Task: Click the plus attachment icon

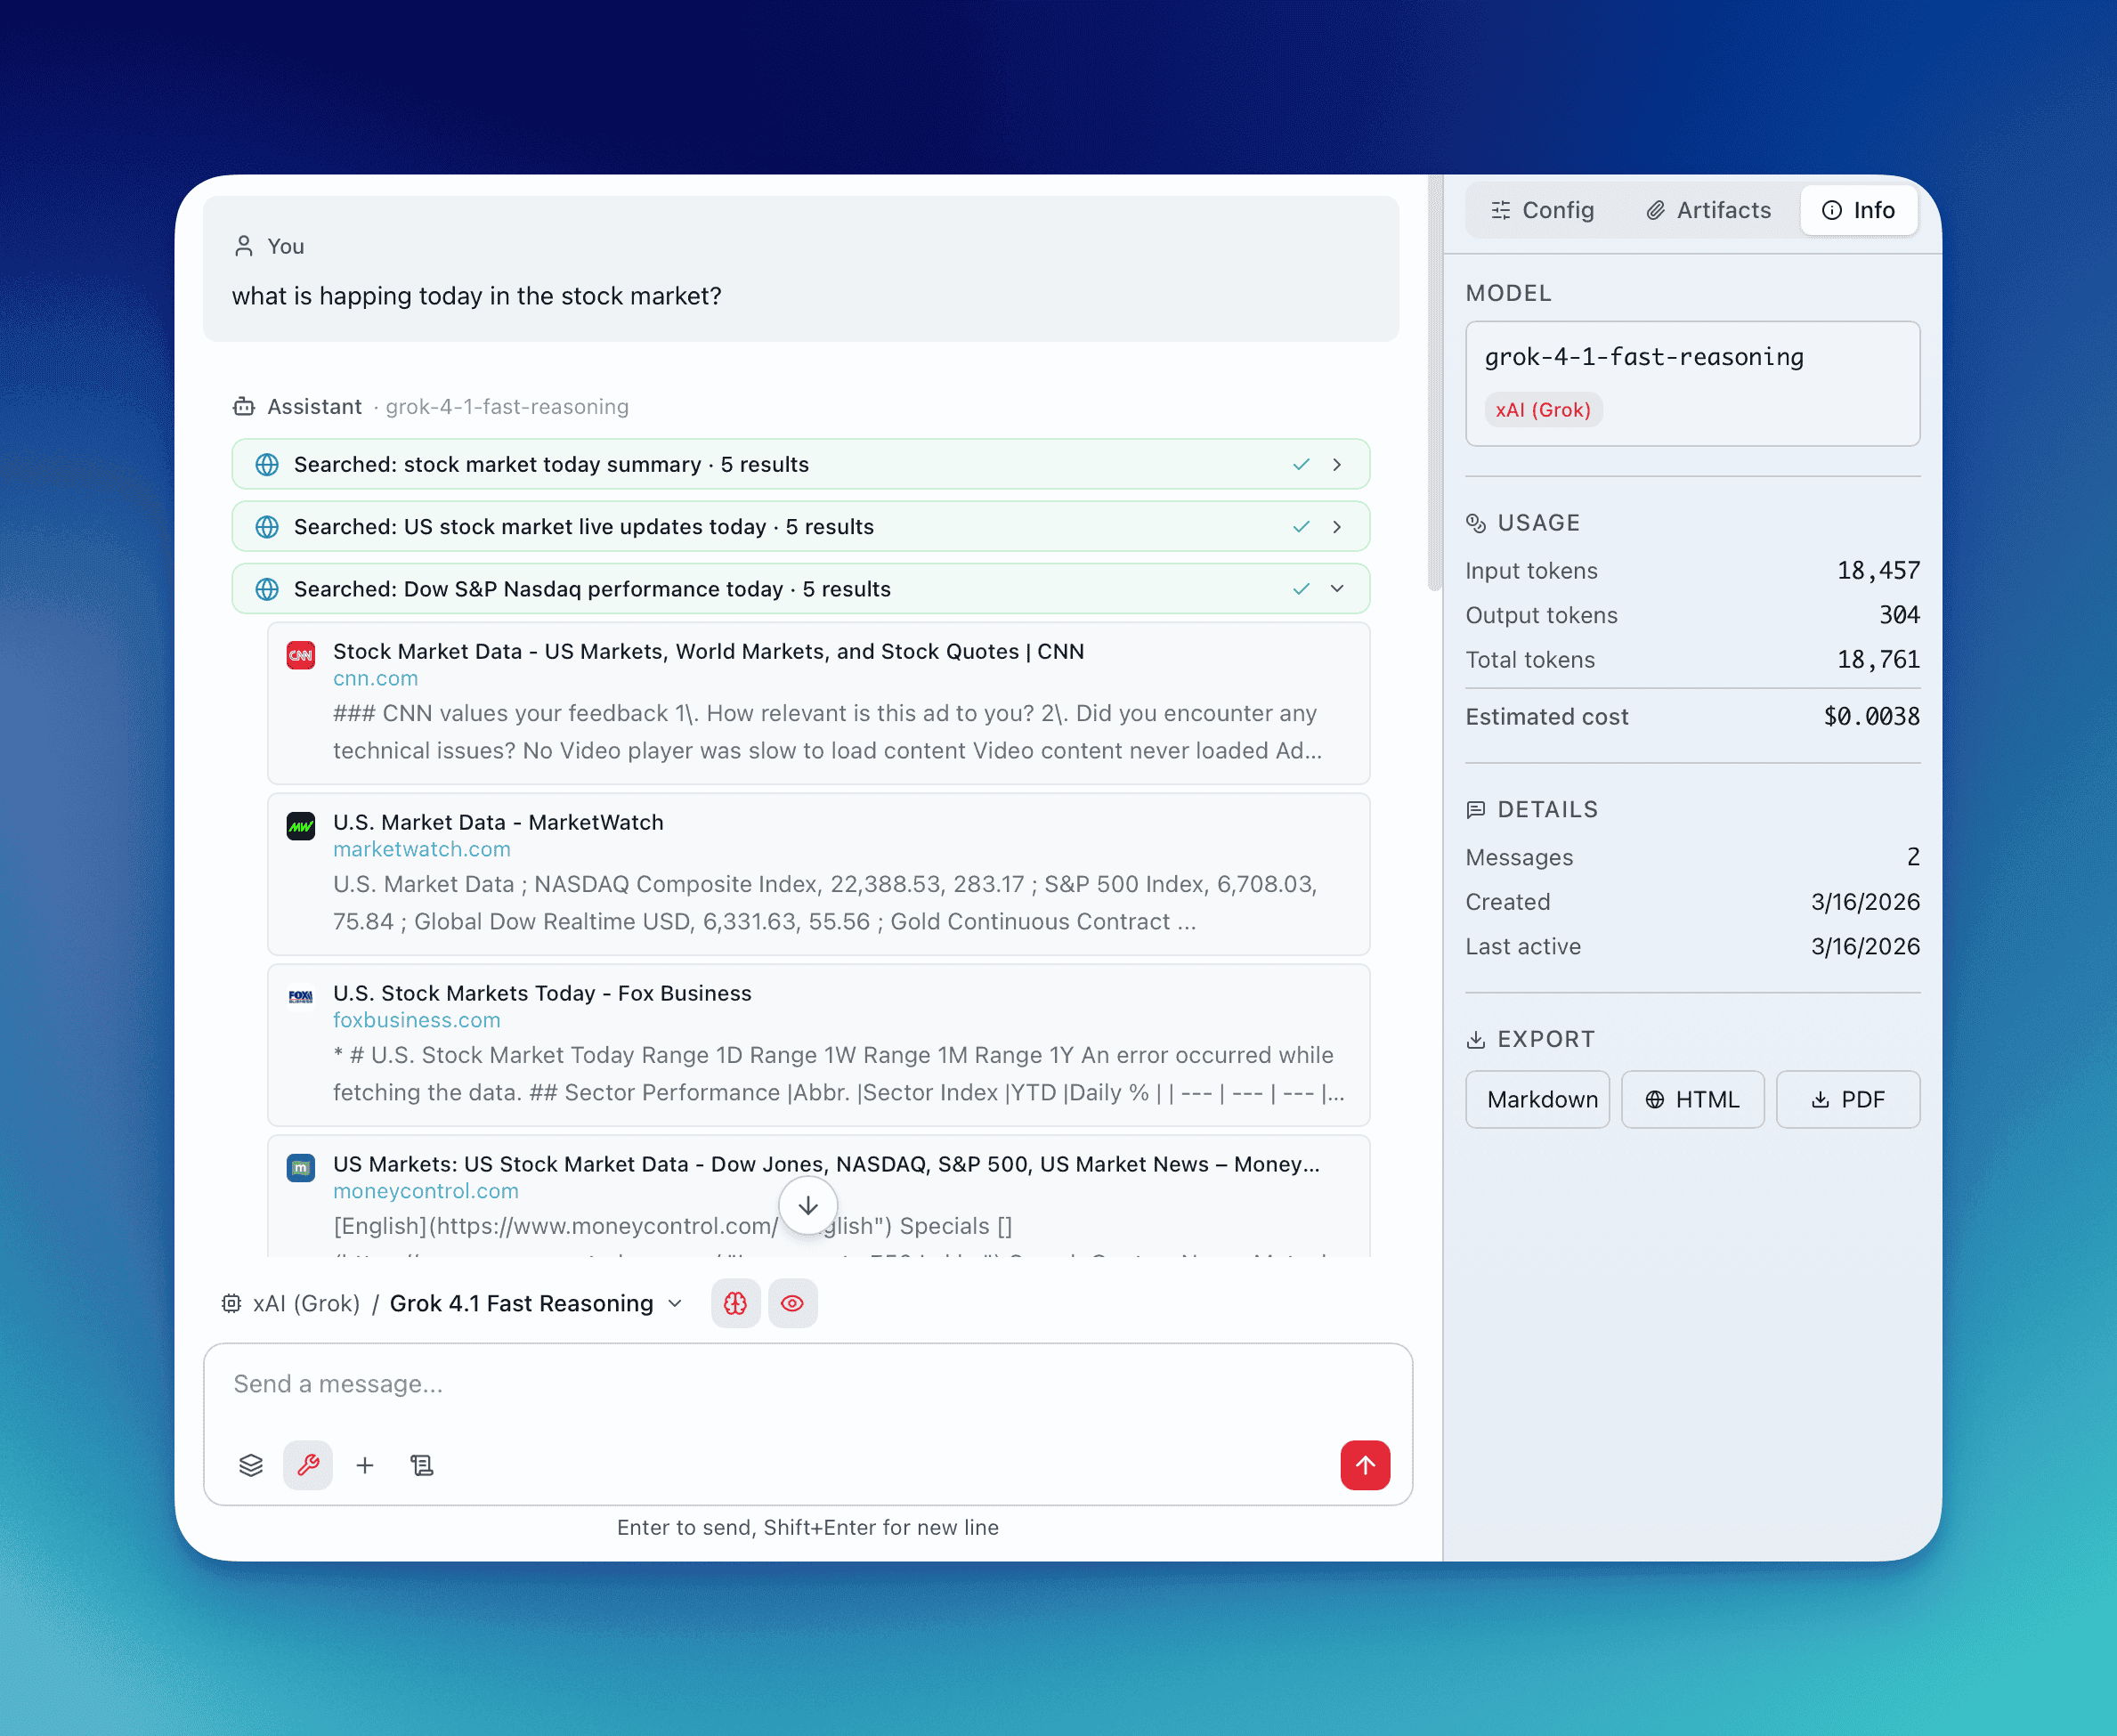Action: (365, 1465)
